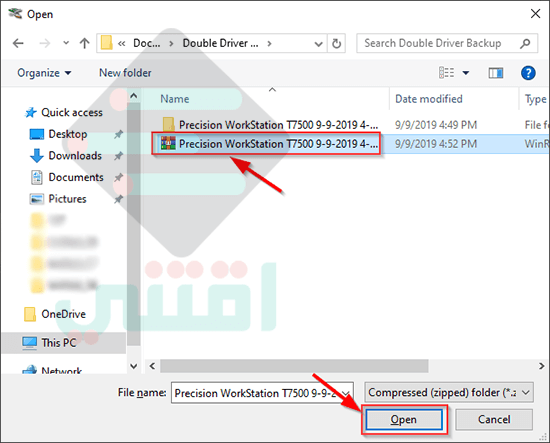Open Compressed (zipped) folder type dropdown
Screen dimensions: 550x443
coord(449,392)
